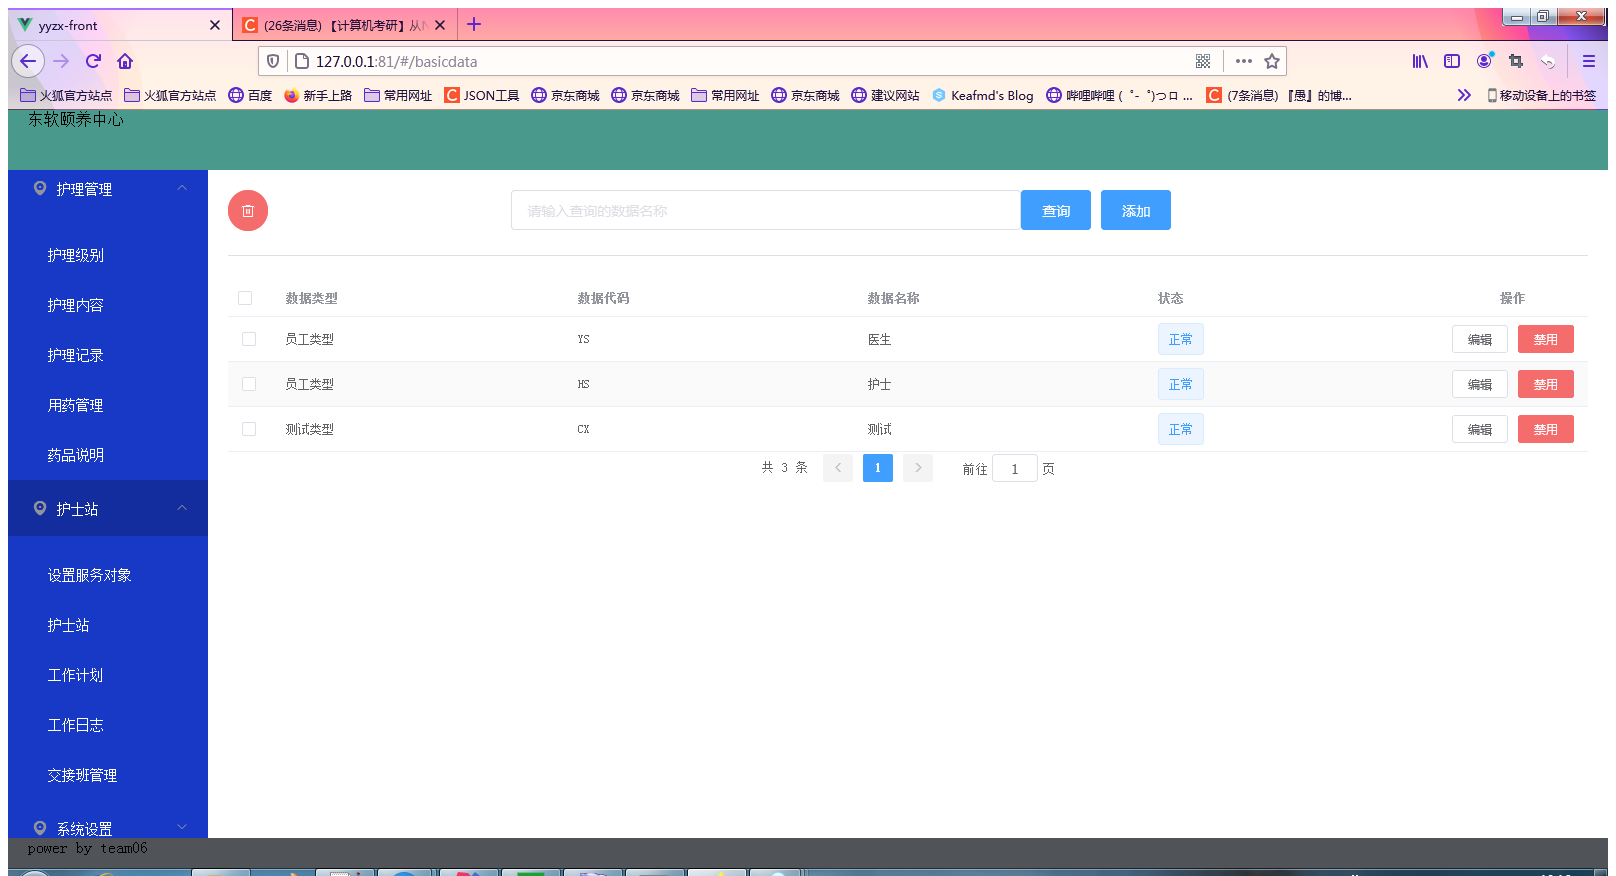Disable the 医生 row with 禁用

[1546, 339]
